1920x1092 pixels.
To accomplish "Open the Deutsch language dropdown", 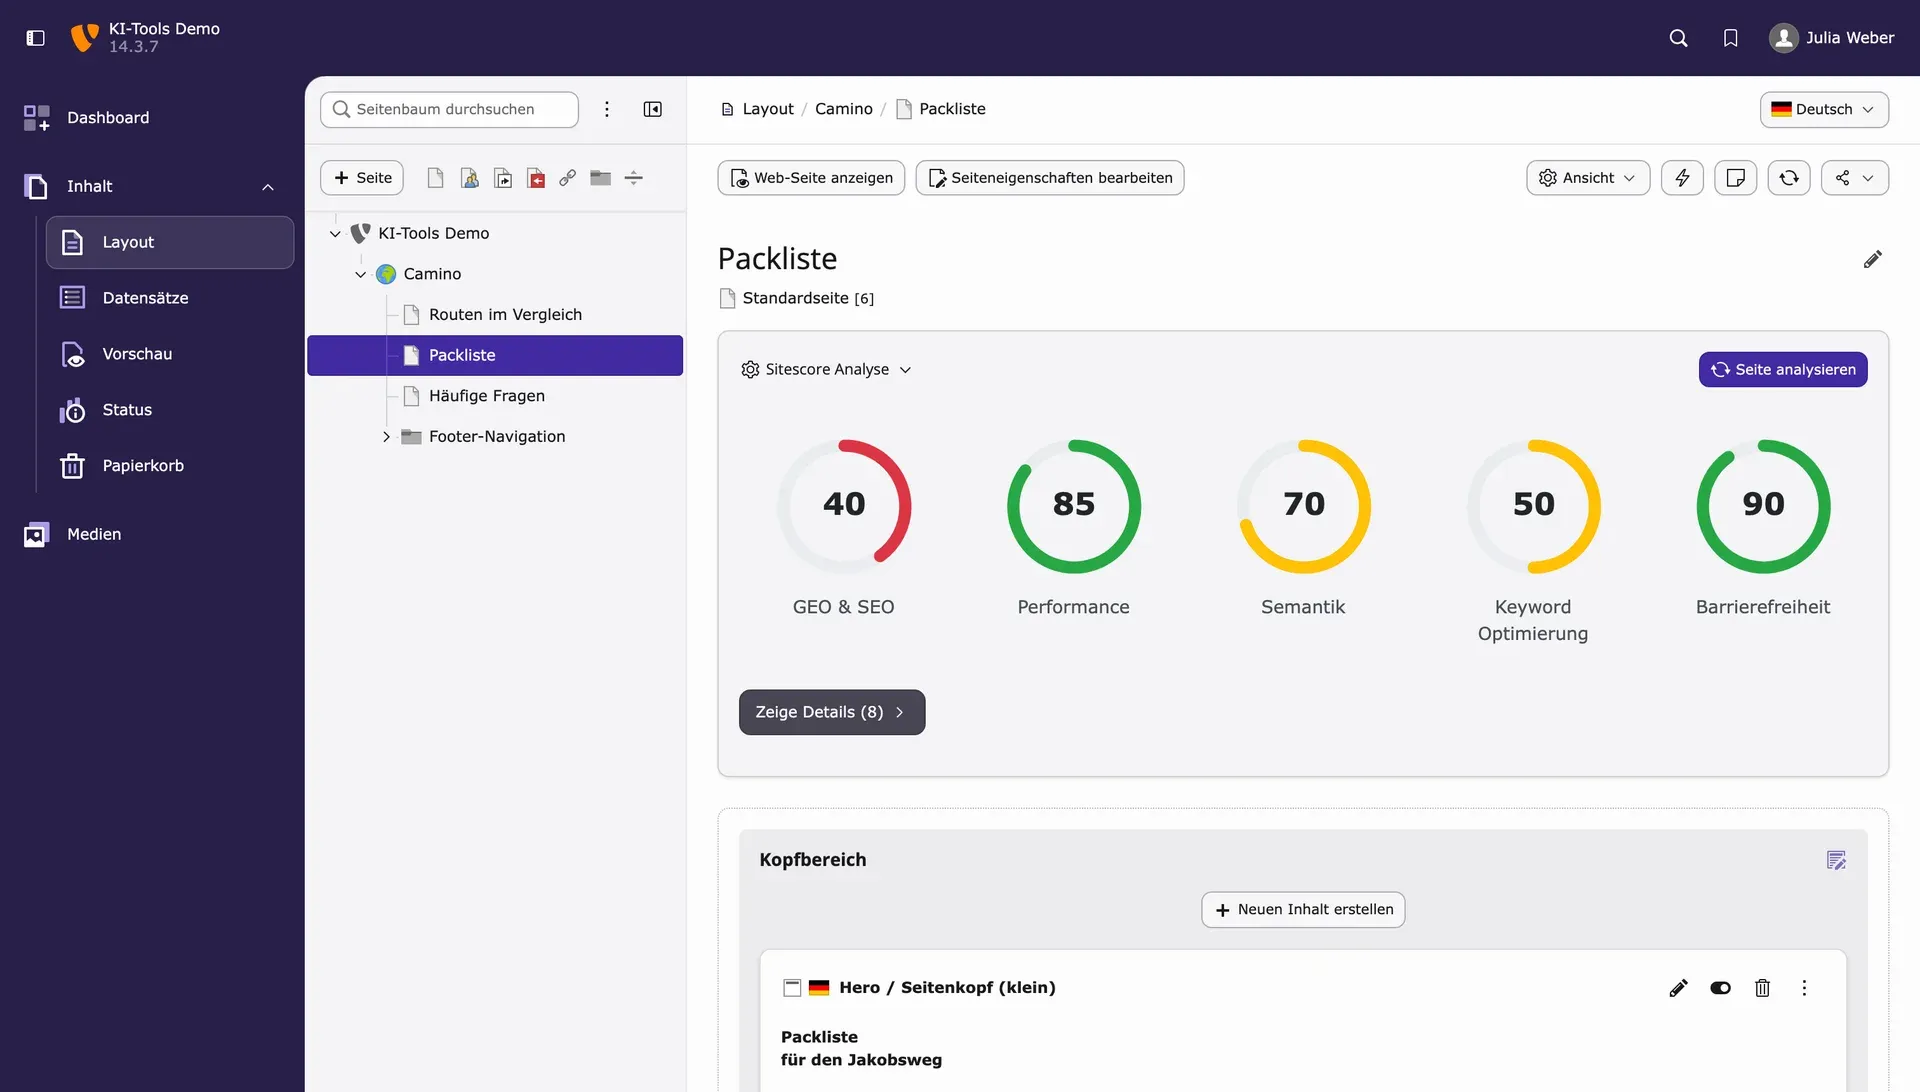I will coord(1824,109).
